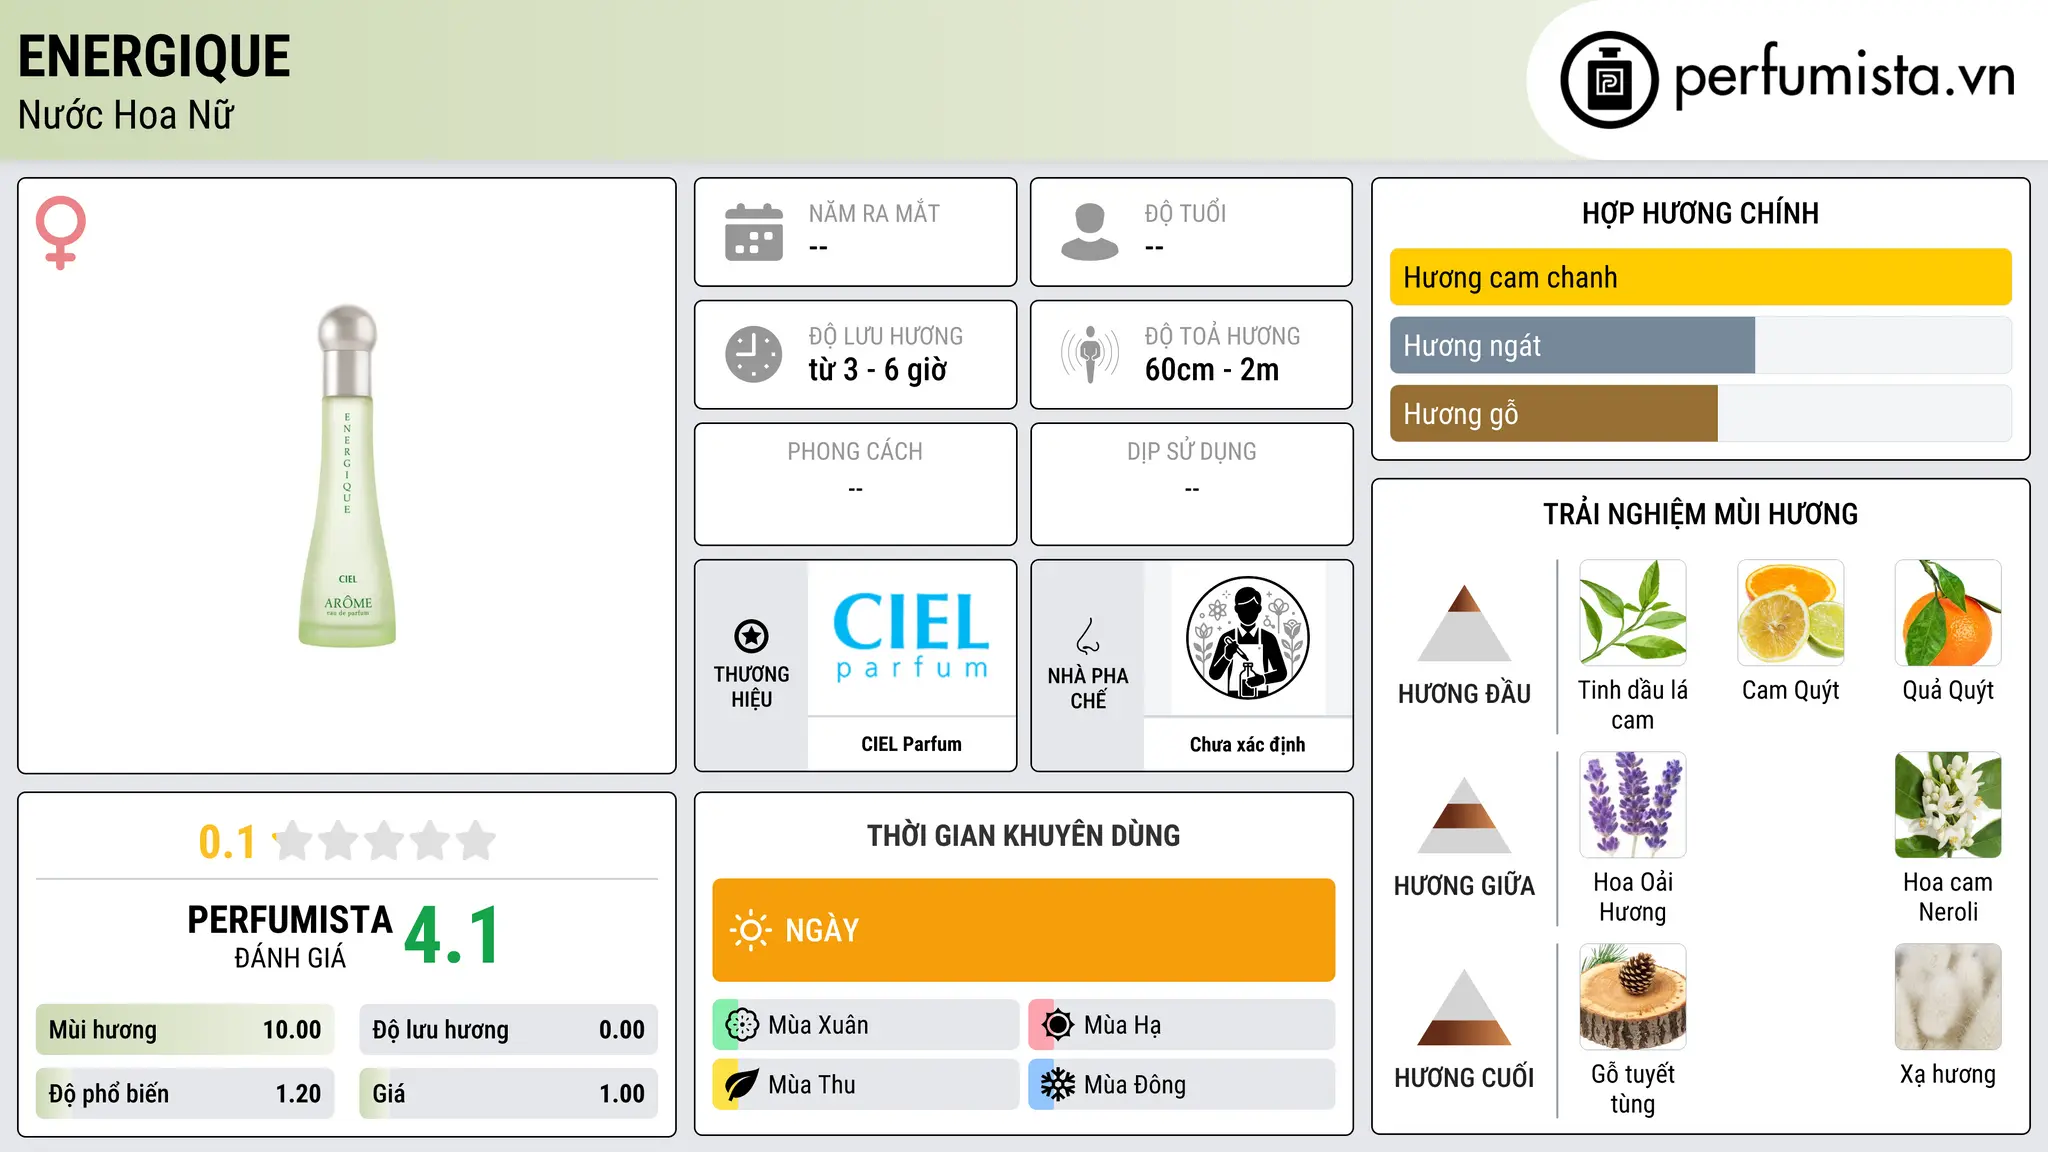Image resolution: width=2048 pixels, height=1152 pixels.
Task: Click the HƯƠNG CUỐI label
Action: [1464, 1078]
